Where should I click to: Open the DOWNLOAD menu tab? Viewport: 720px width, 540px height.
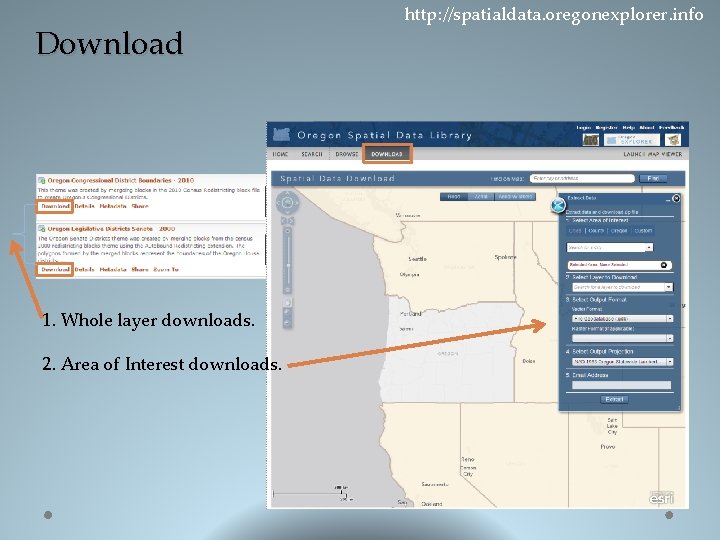[x=387, y=154]
